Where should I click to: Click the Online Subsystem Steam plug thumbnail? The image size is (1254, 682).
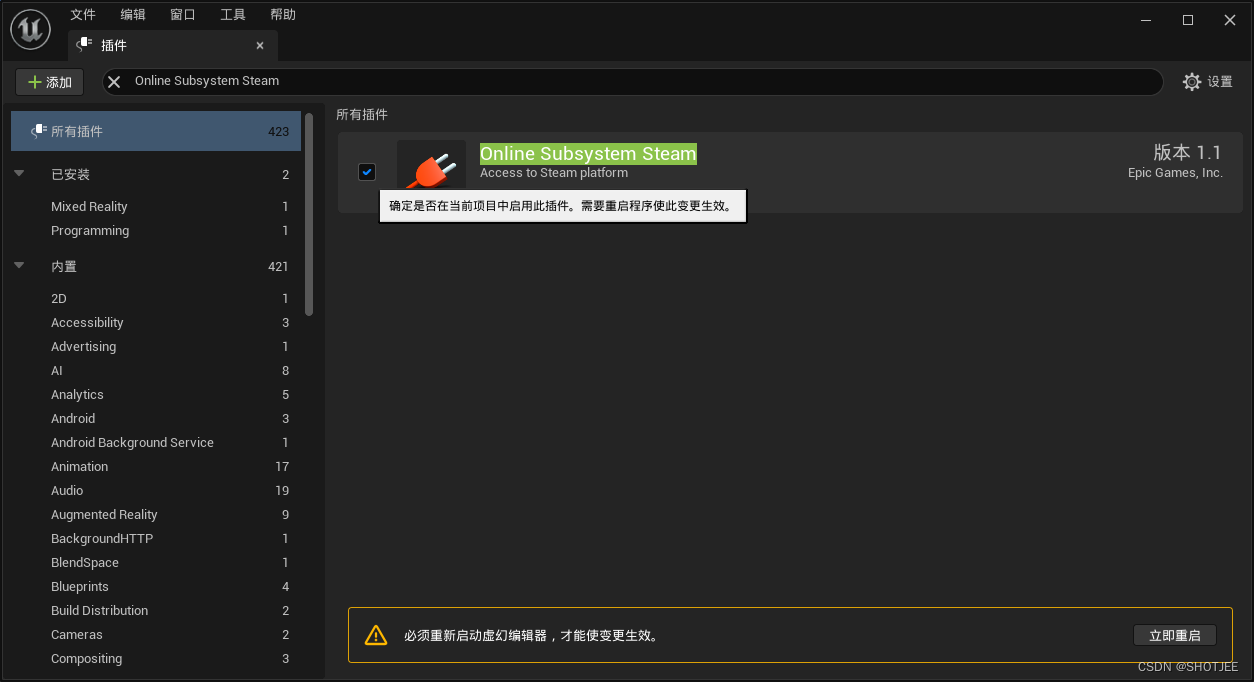[x=431, y=164]
